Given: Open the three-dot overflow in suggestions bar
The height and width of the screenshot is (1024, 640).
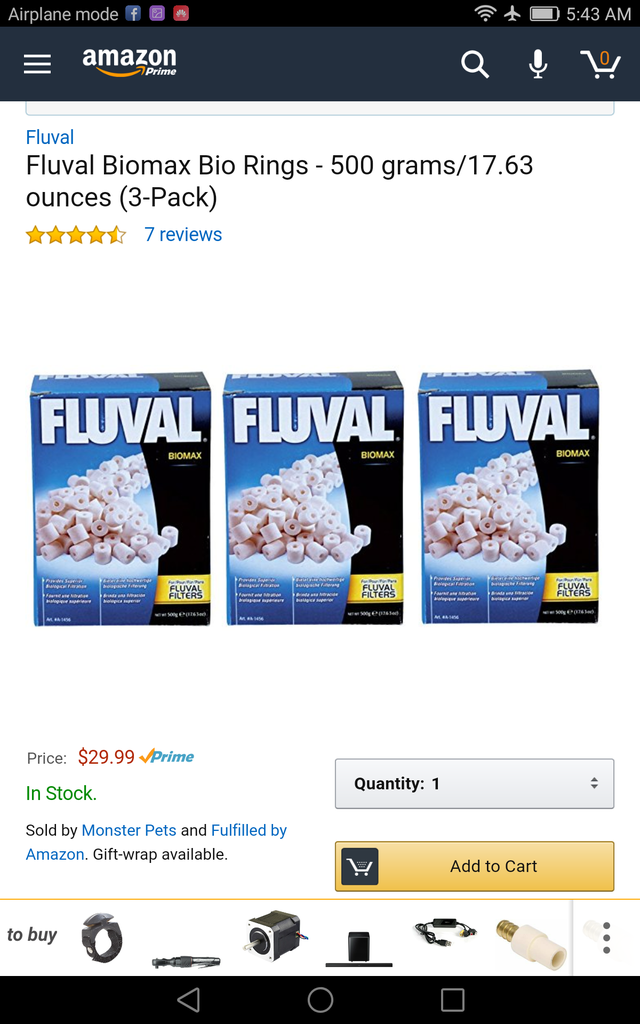Looking at the screenshot, I should [607, 938].
